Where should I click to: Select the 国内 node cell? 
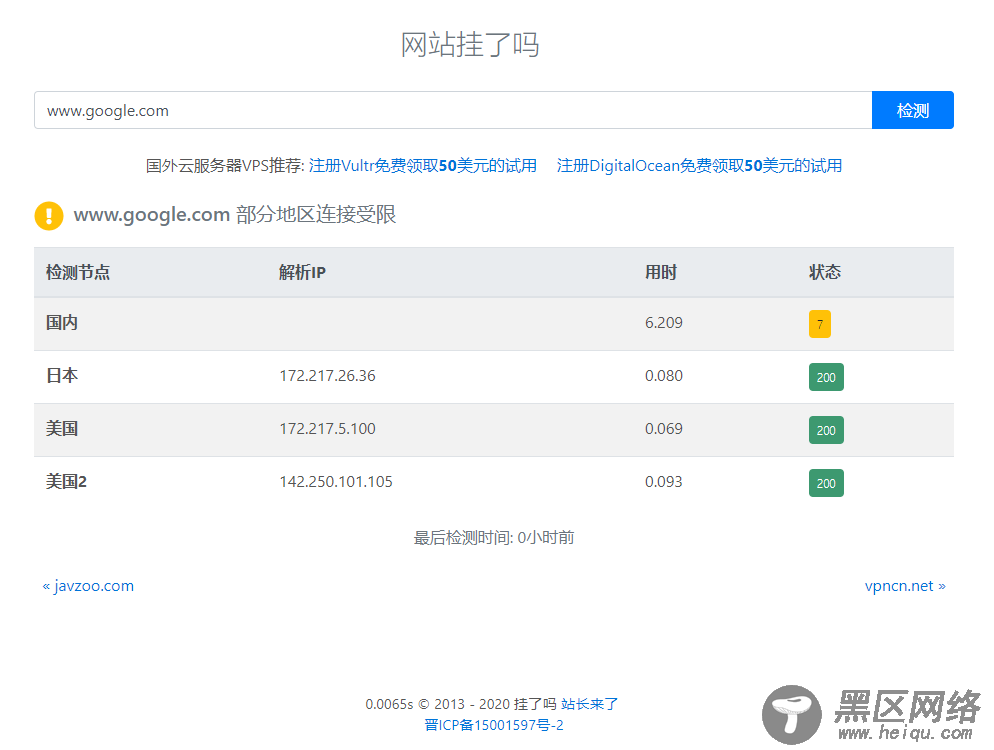point(62,322)
